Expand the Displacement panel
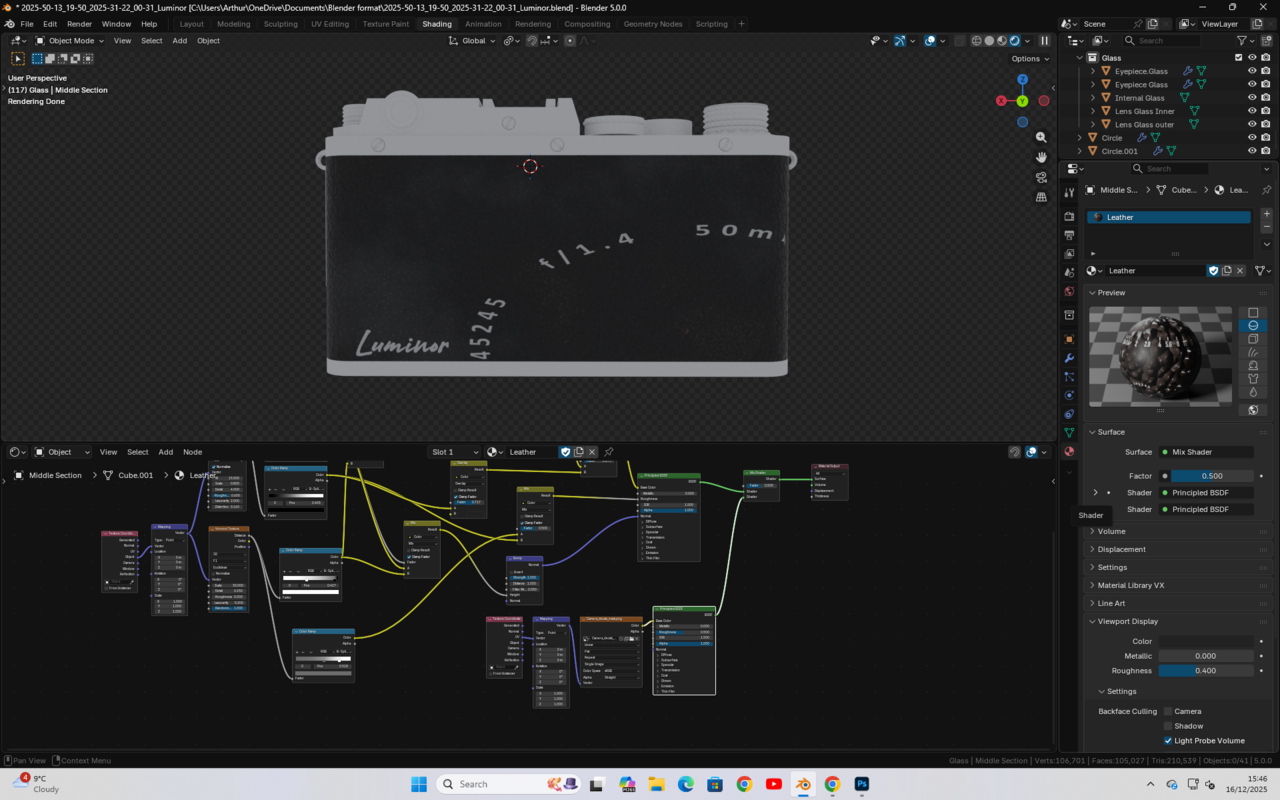Image resolution: width=1280 pixels, height=800 pixels. [x=1121, y=549]
